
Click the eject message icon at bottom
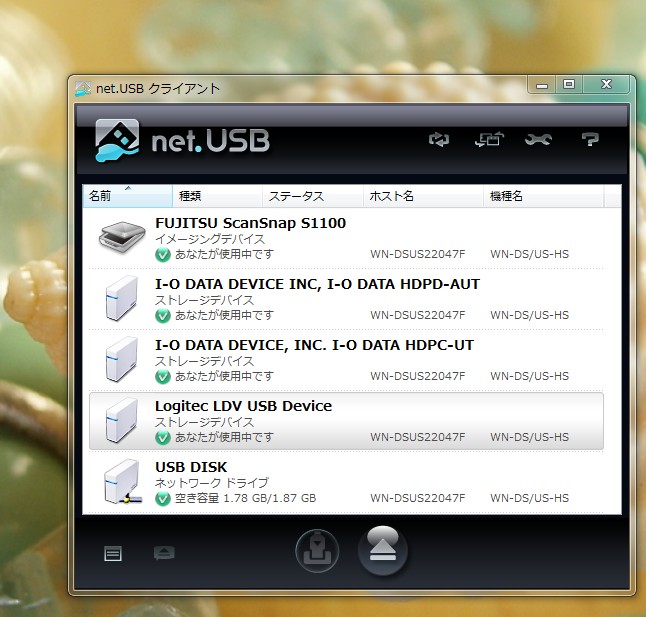[164, 553]
